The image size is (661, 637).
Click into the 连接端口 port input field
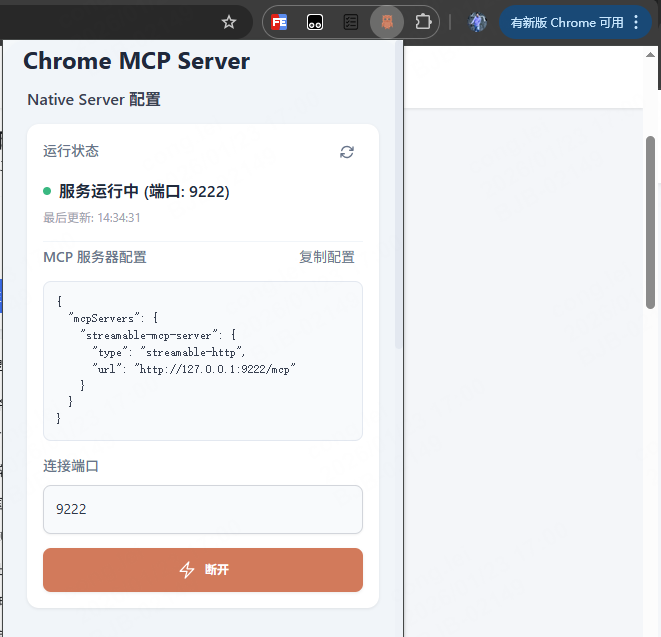203,509
